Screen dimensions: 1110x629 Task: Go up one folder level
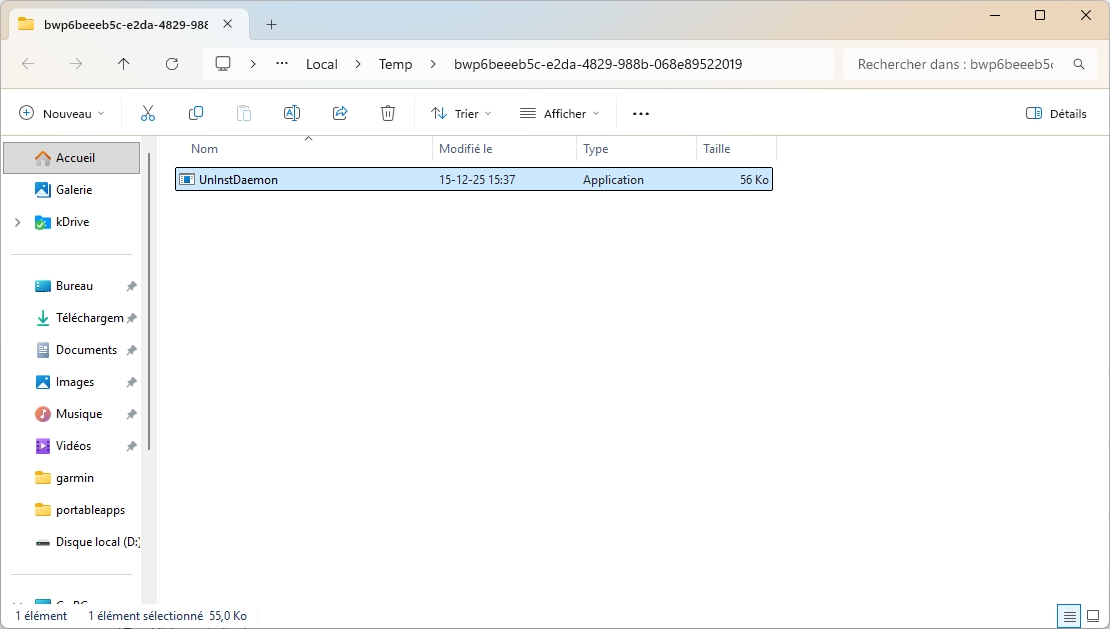click(124, 64)
